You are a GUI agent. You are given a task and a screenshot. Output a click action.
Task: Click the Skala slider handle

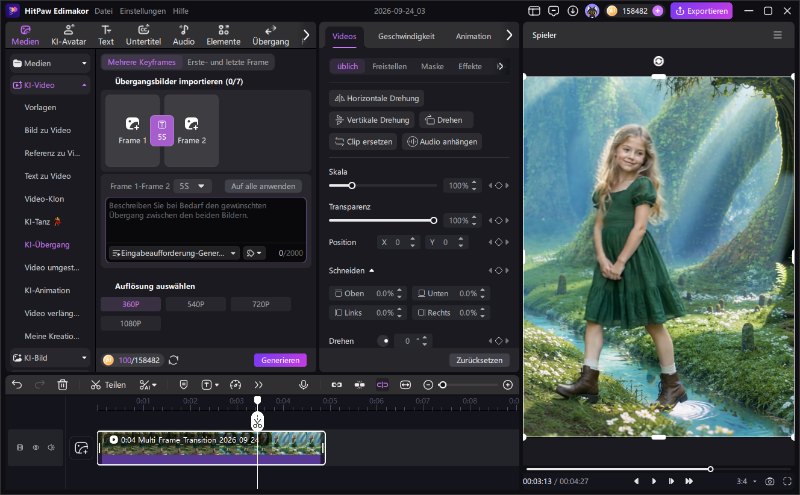click(352, 186)
